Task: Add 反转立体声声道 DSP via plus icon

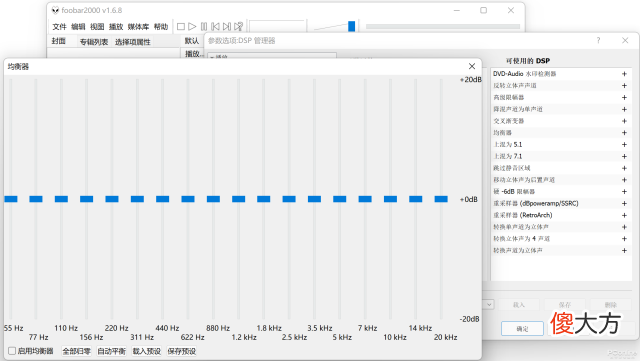Action: click(x=624, y=86)
